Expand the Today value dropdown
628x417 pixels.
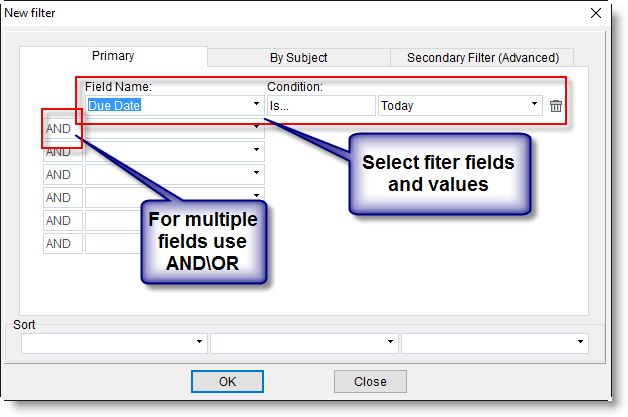point(536,105)
